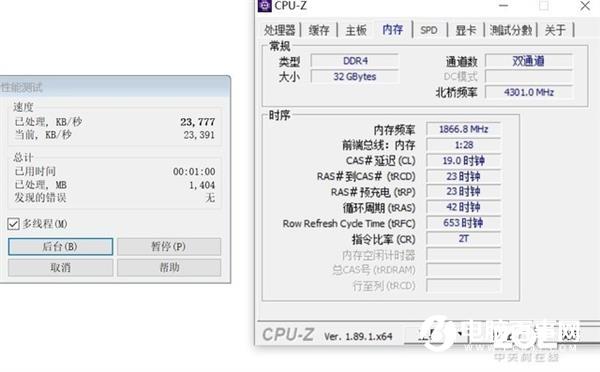The width and height of the screenshot is (600, 372).
Task: Click the 双通道 channel count field
Action: coord(529,61)
